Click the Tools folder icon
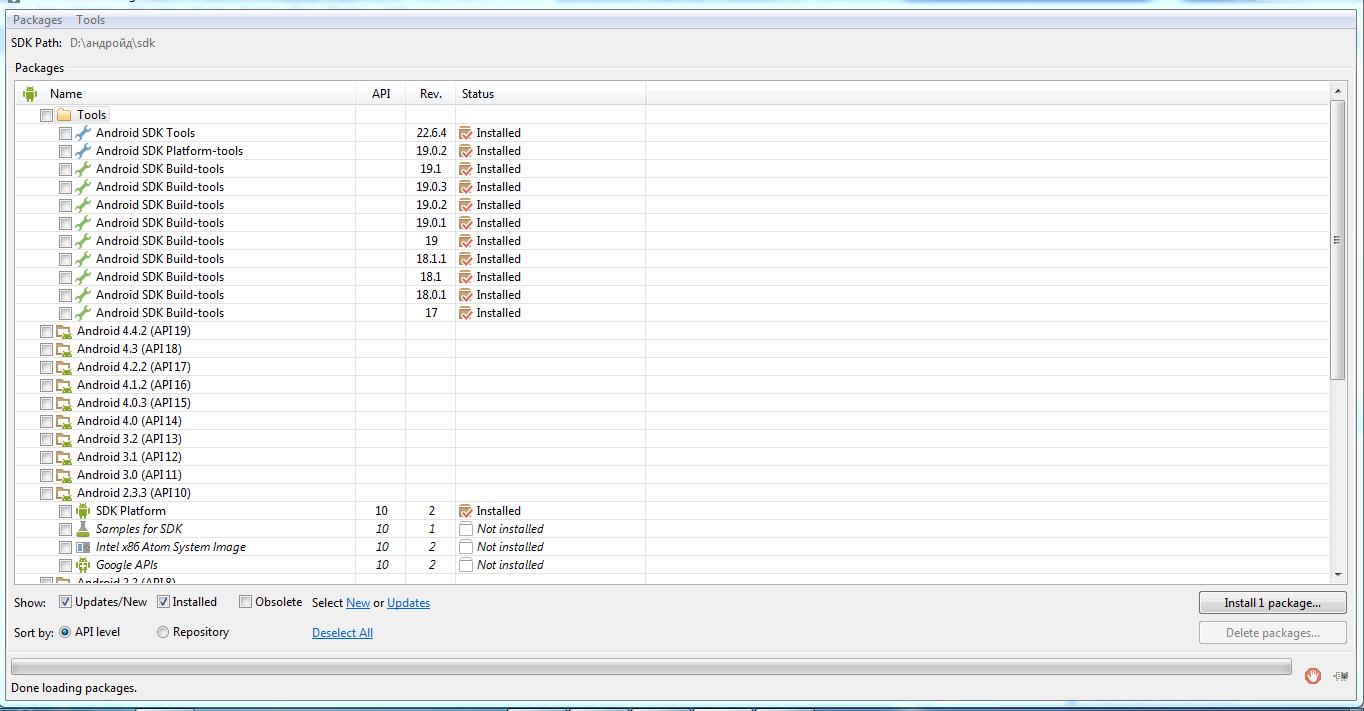The height and width of the screenshot is (711, 1364). coord(64,115)
